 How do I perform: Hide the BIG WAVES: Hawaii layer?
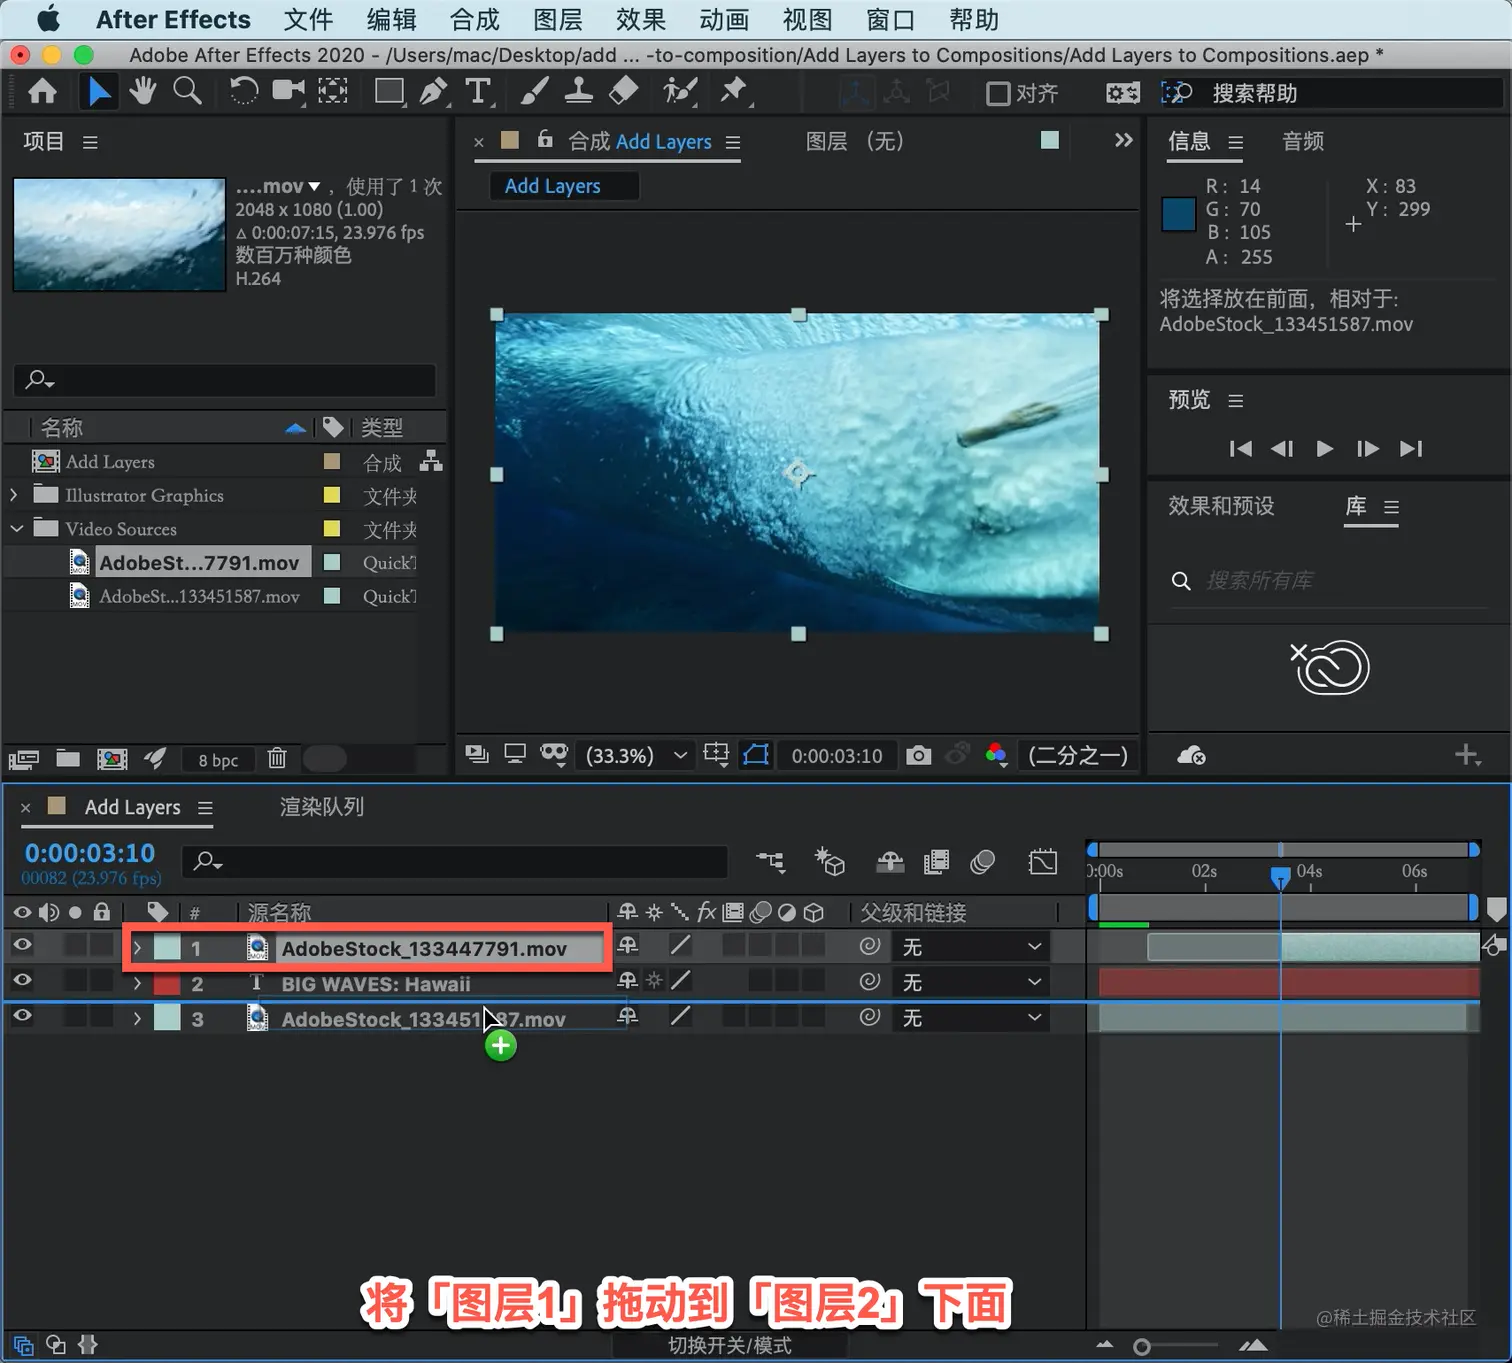pos(22,981)
